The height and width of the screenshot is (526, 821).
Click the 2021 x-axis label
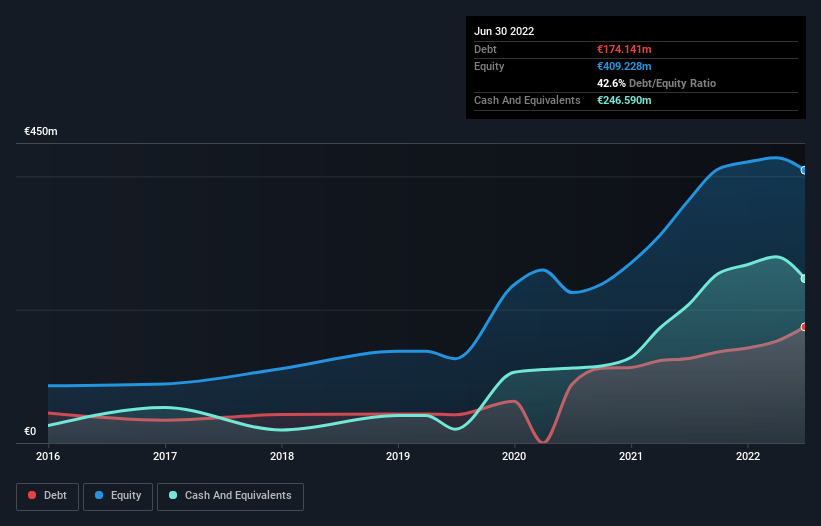pos(631,456)
